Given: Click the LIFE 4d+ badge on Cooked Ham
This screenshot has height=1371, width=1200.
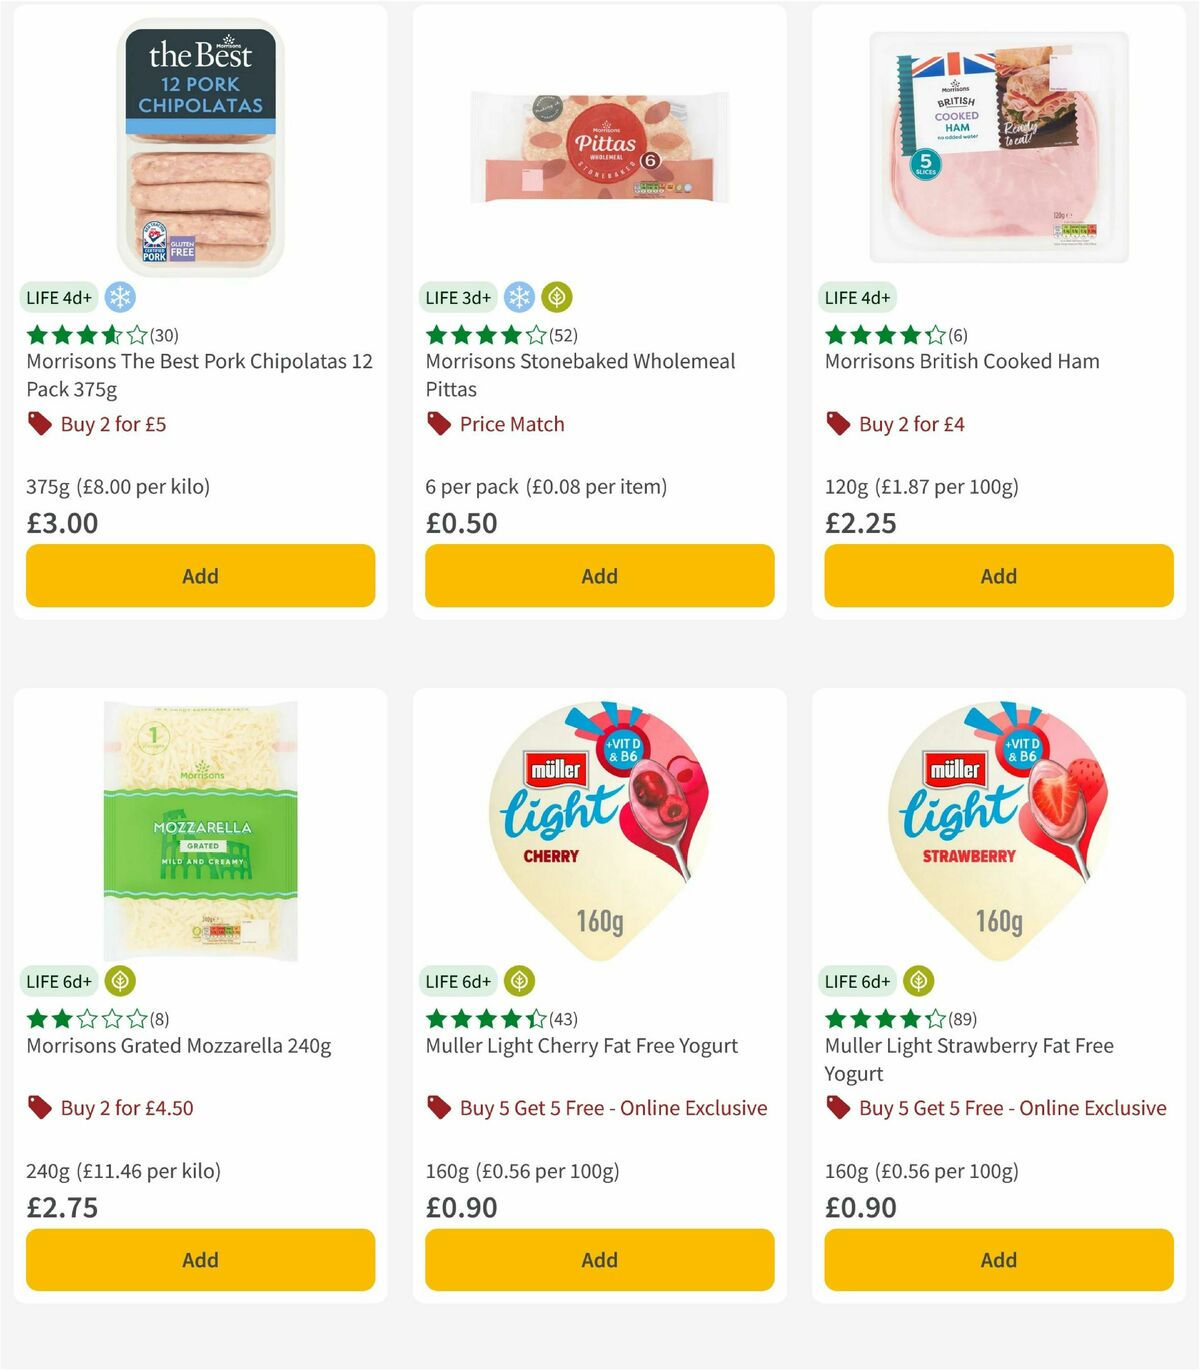Looking at the screenshot, I should [x=857, y=297].
